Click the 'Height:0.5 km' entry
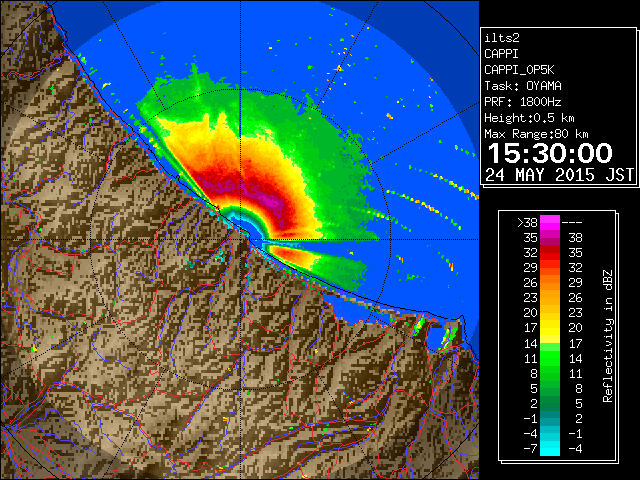Screen dimensions: 640x480 (529, 118)
